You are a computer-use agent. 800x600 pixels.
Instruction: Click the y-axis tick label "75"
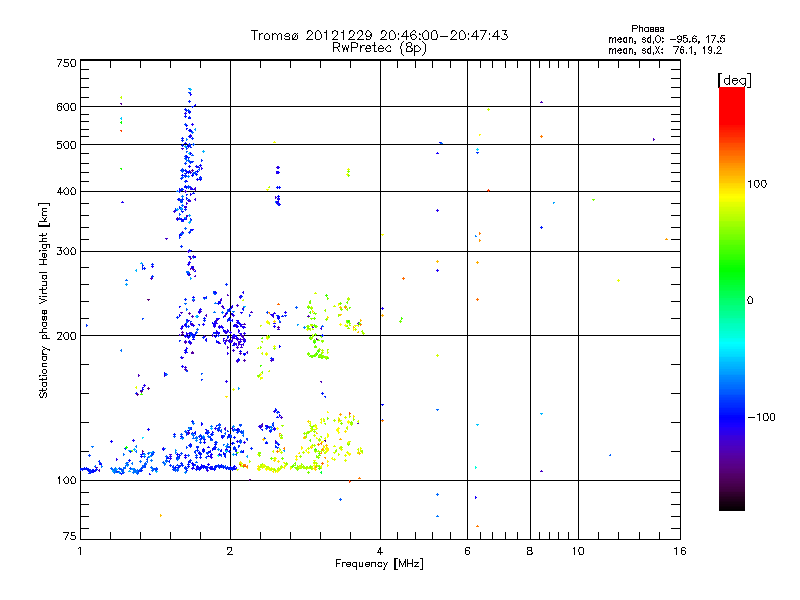70,536
